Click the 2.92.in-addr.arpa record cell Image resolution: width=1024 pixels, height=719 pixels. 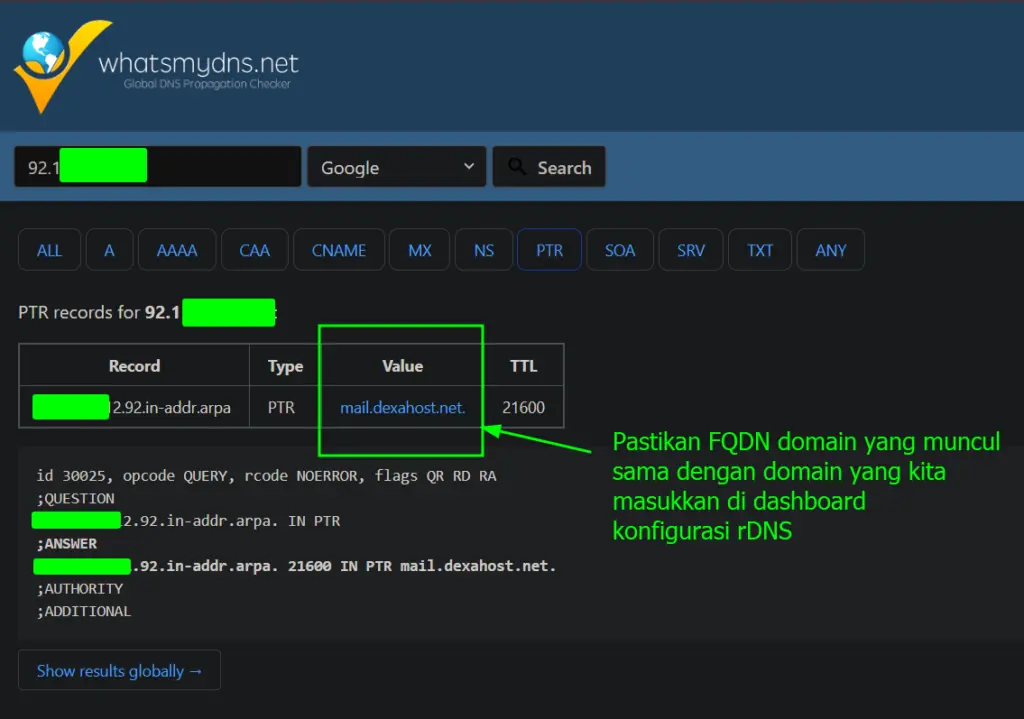134,407
